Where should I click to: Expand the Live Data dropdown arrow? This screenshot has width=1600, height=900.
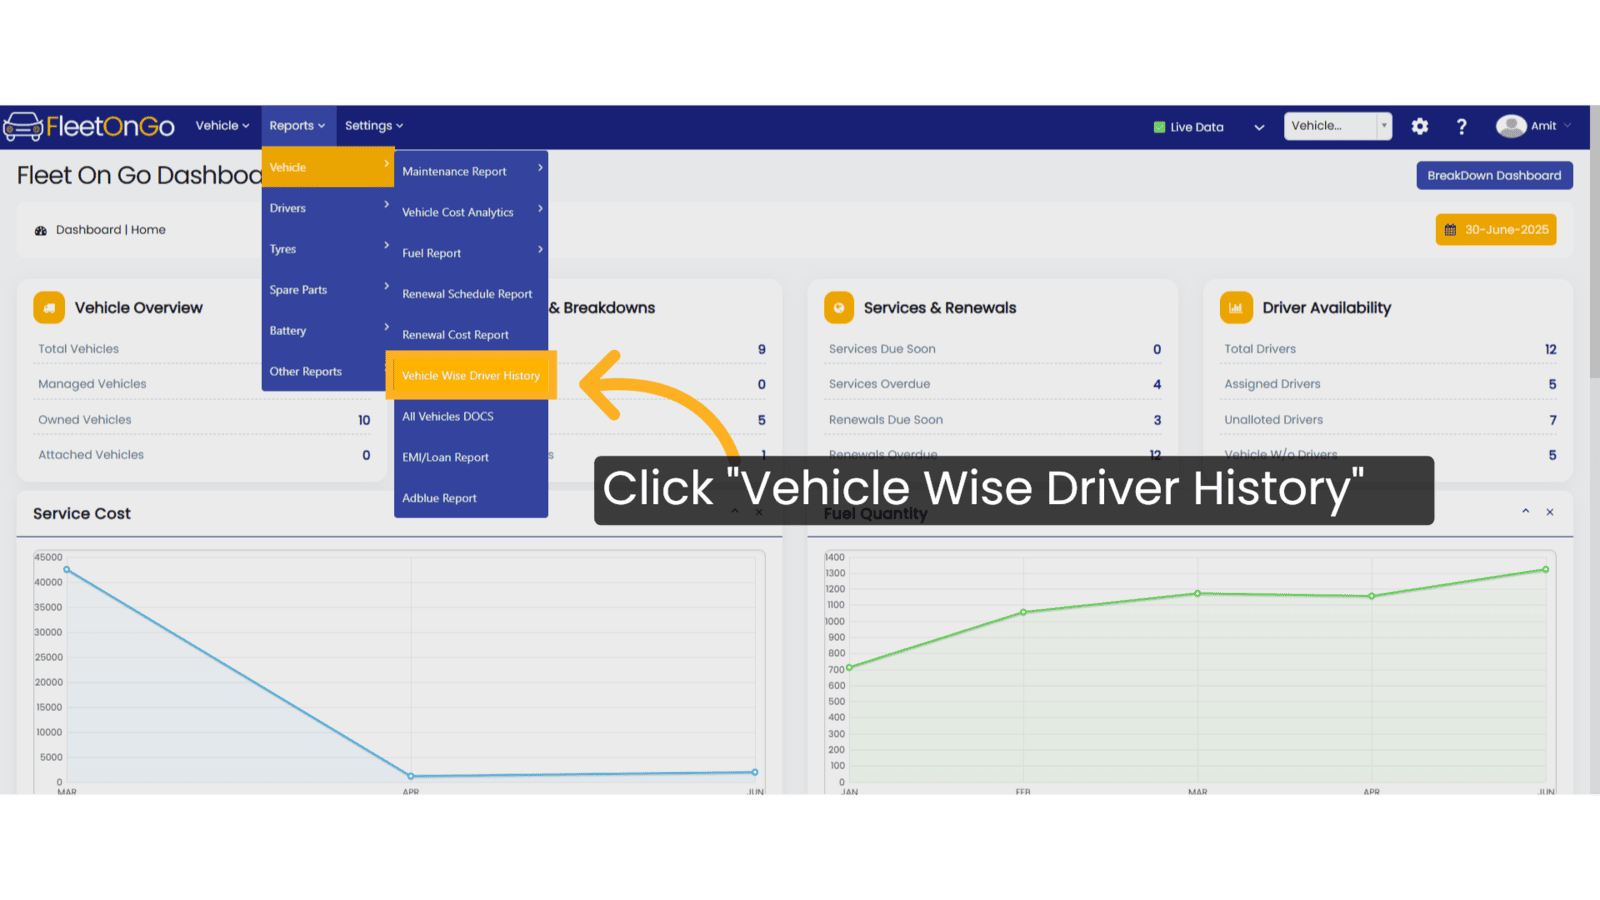click(1259, 127)
